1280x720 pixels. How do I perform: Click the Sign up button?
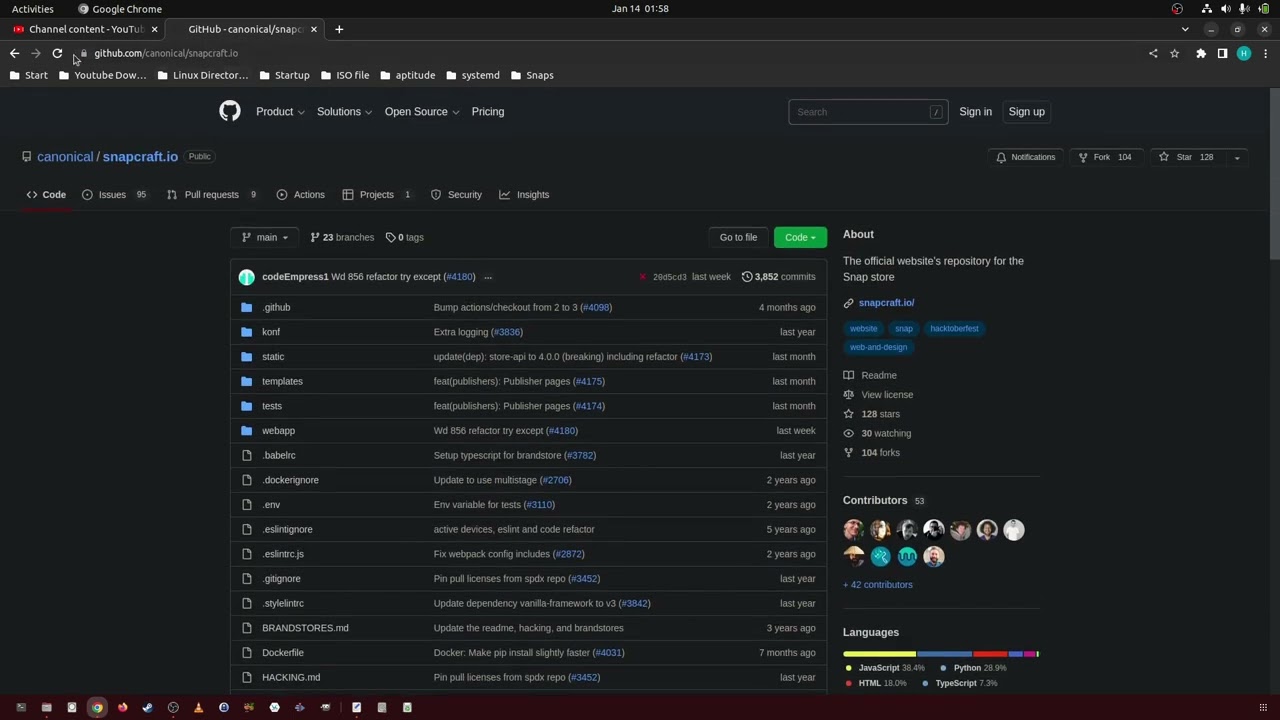point(1026,112)
